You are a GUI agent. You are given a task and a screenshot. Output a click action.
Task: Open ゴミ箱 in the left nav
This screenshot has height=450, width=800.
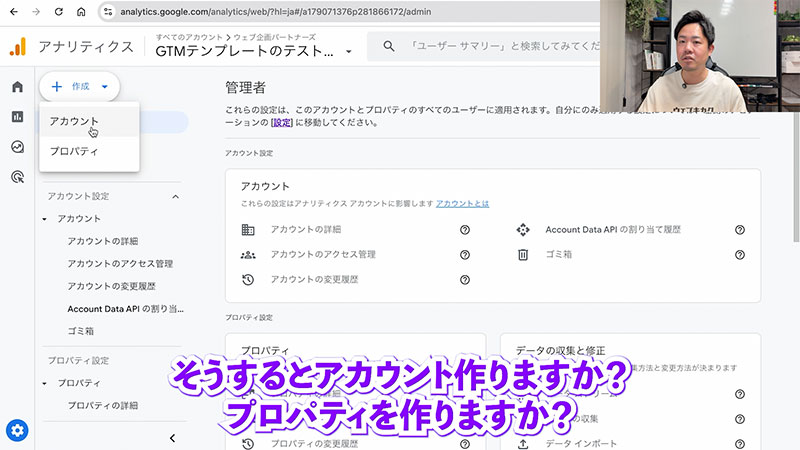point(81,331)
